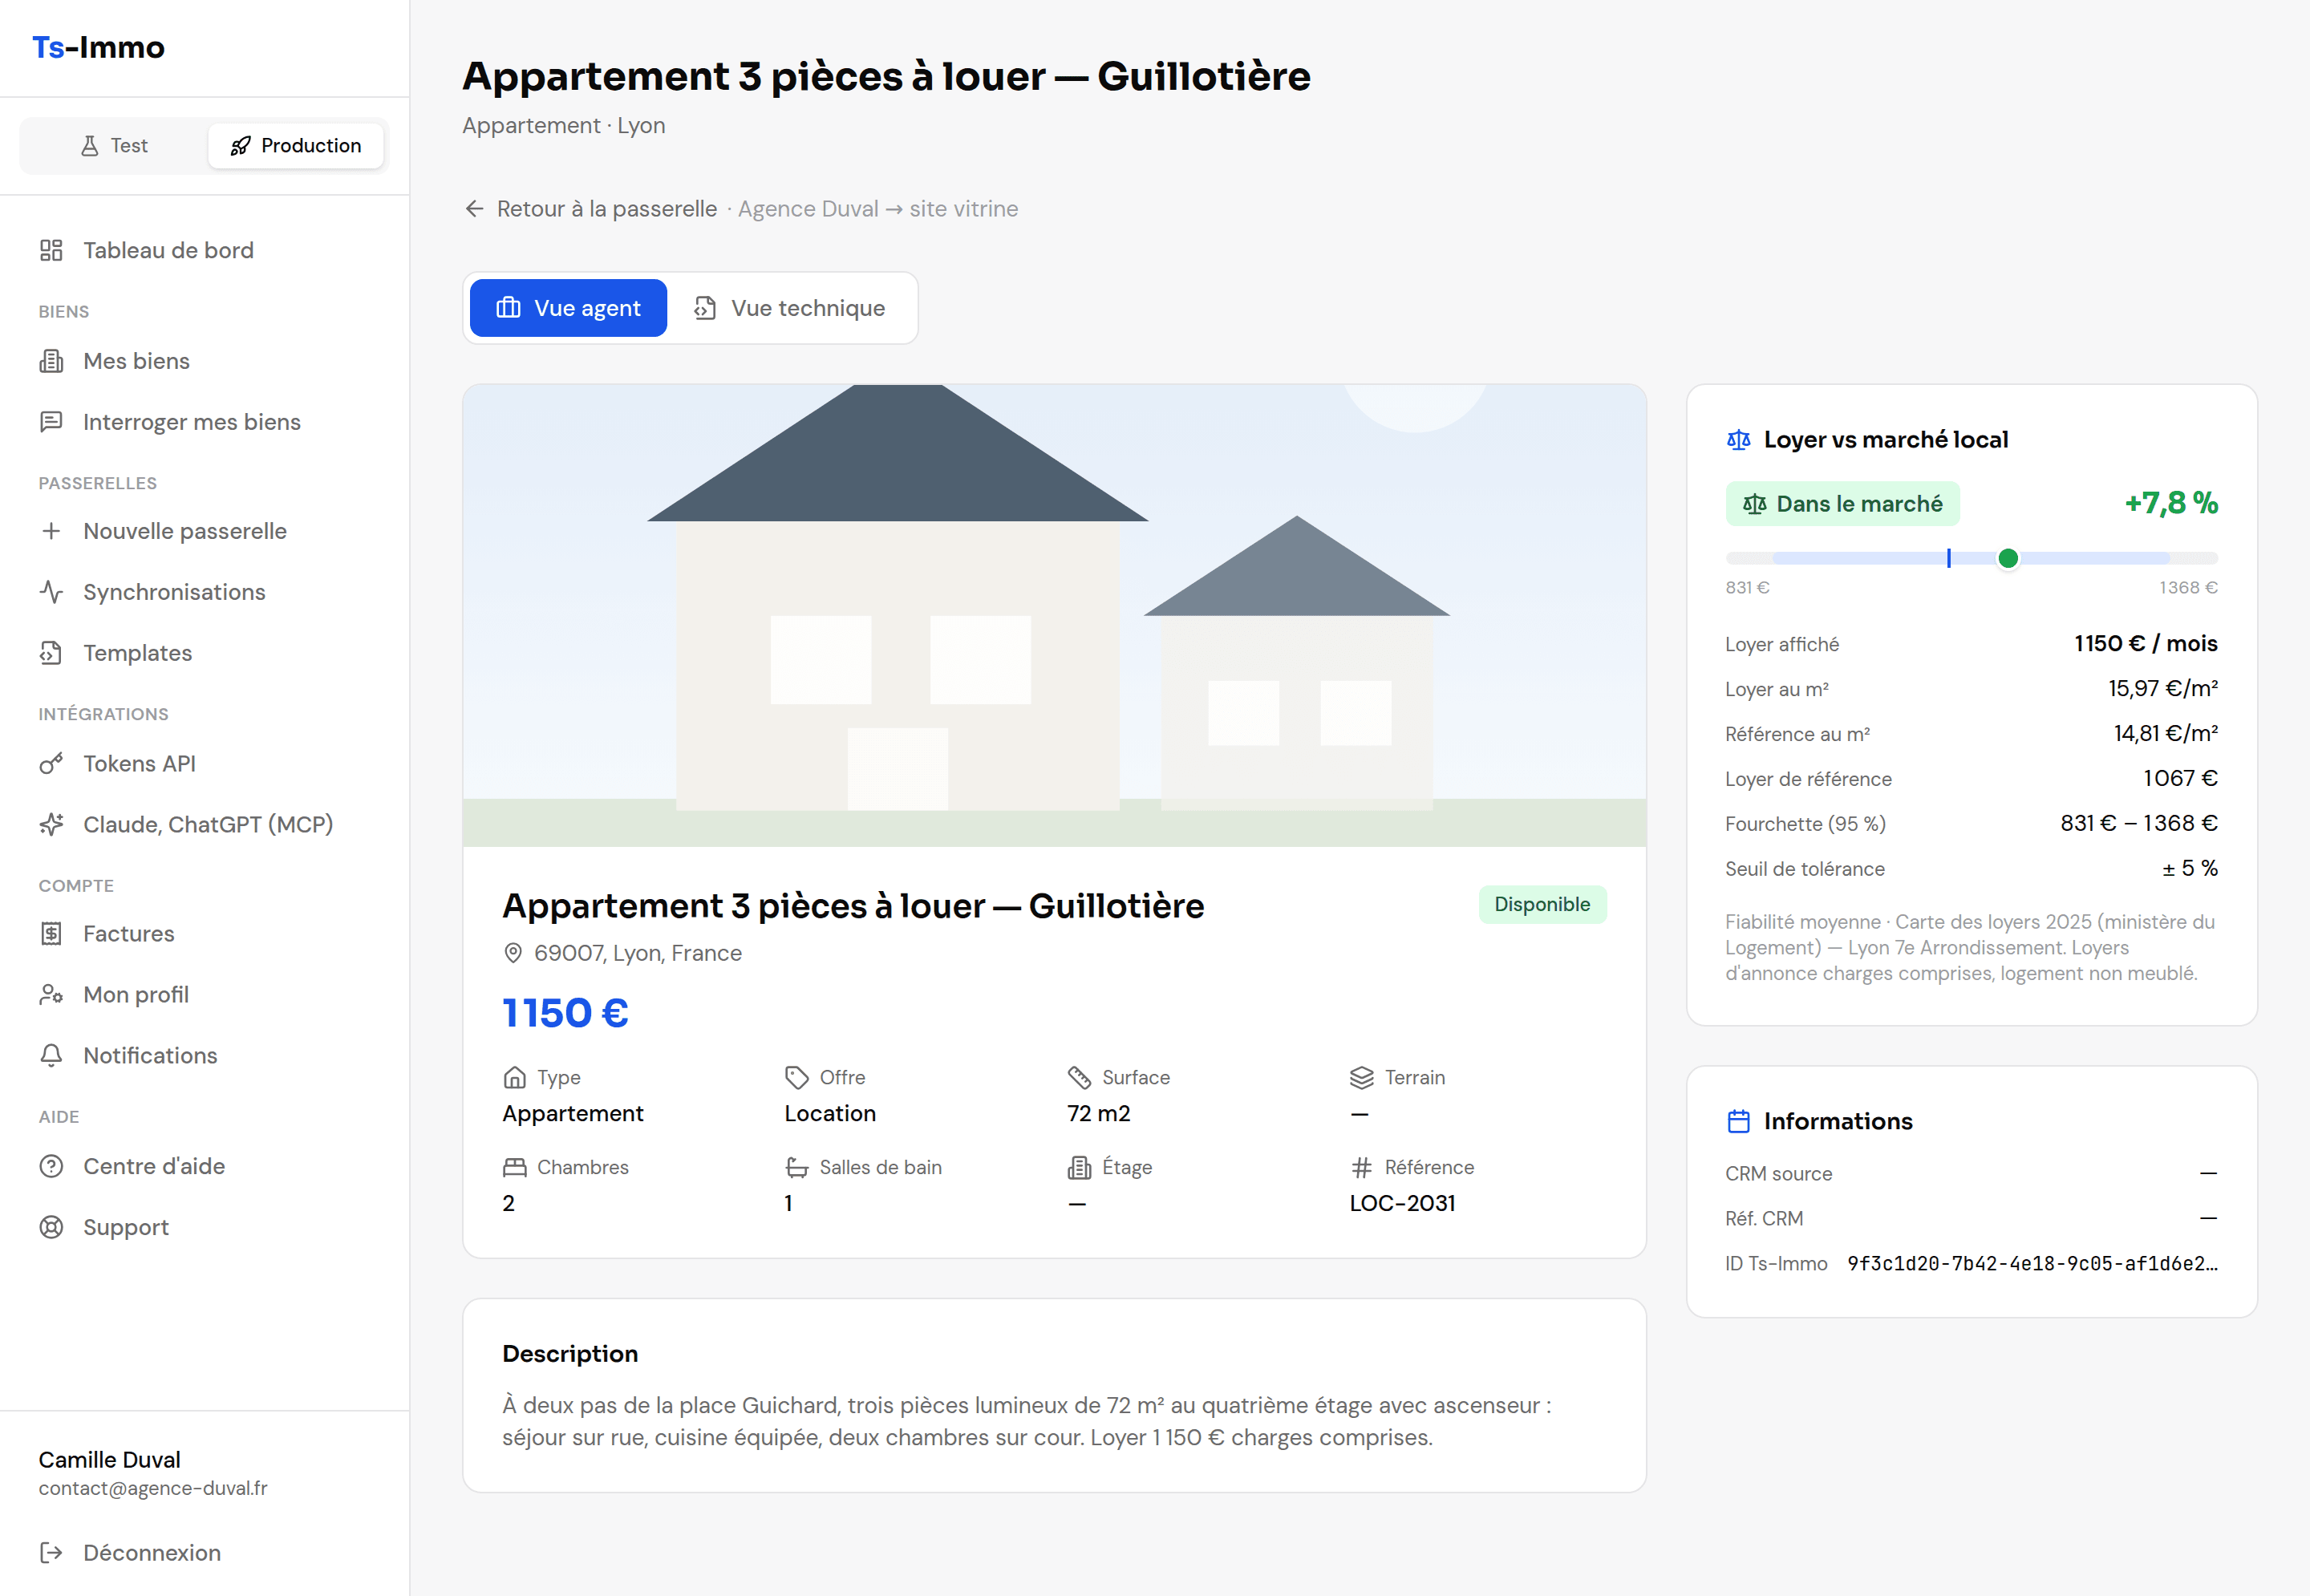Click the map pin icon by 69007, Lyon
This screenshot has width=2310, height=1596.
tap(513, 954)
